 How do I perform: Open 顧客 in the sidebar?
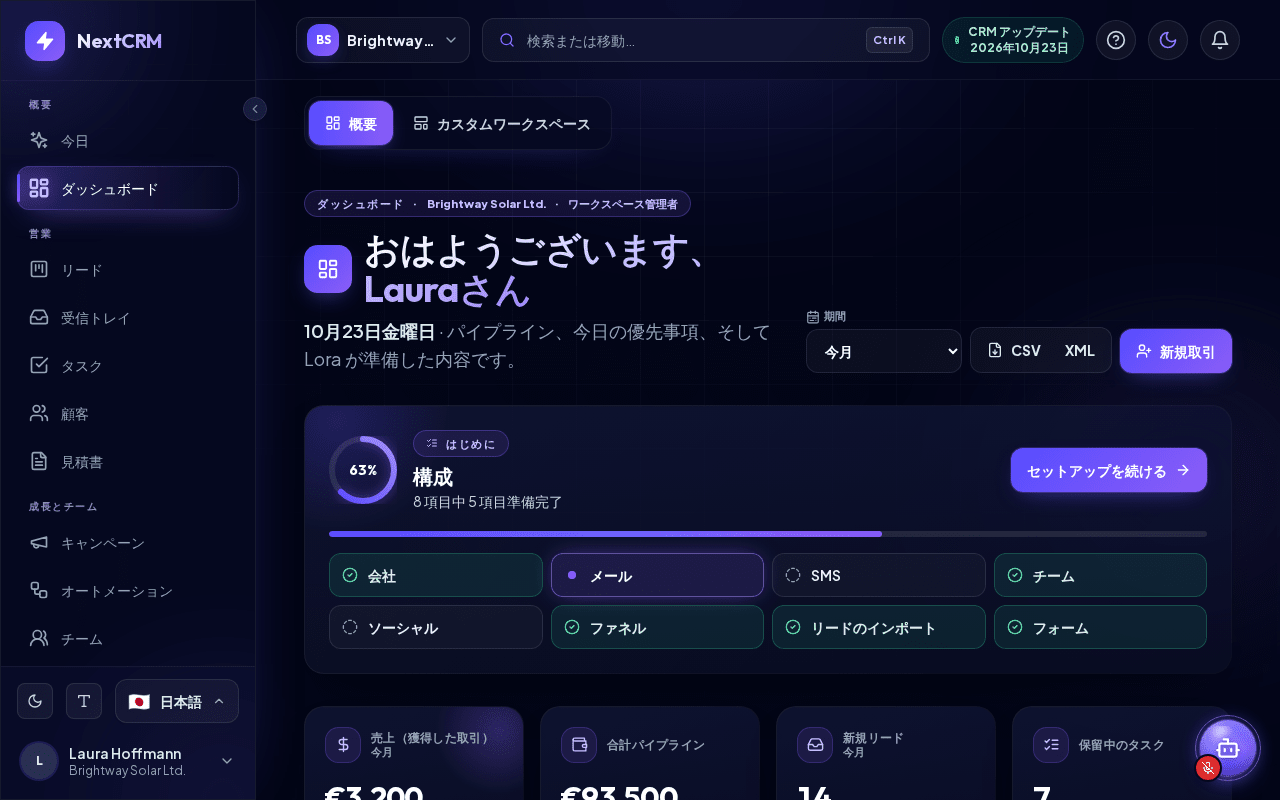point(128,414)
